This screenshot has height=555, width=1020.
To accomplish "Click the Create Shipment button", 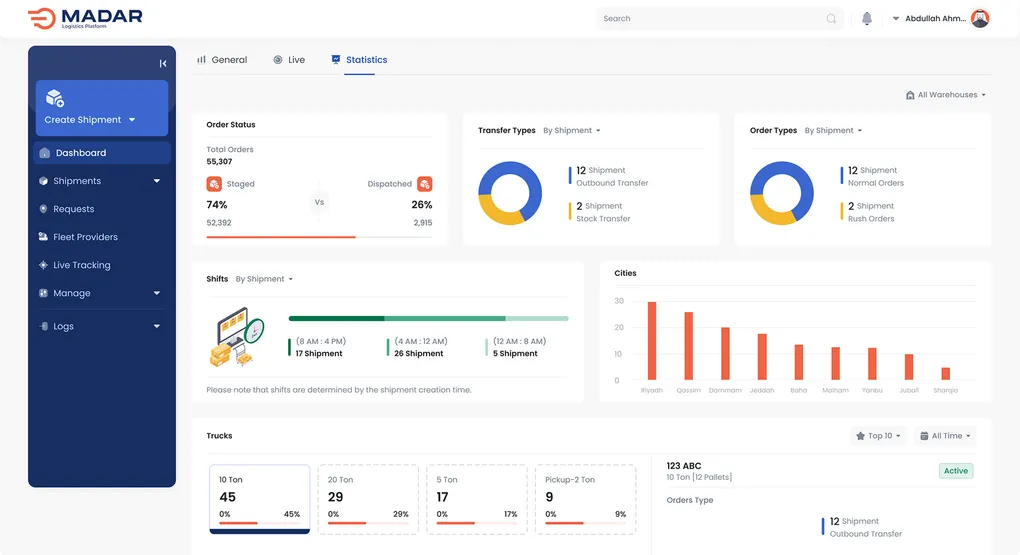I will (x=101, y=108).
